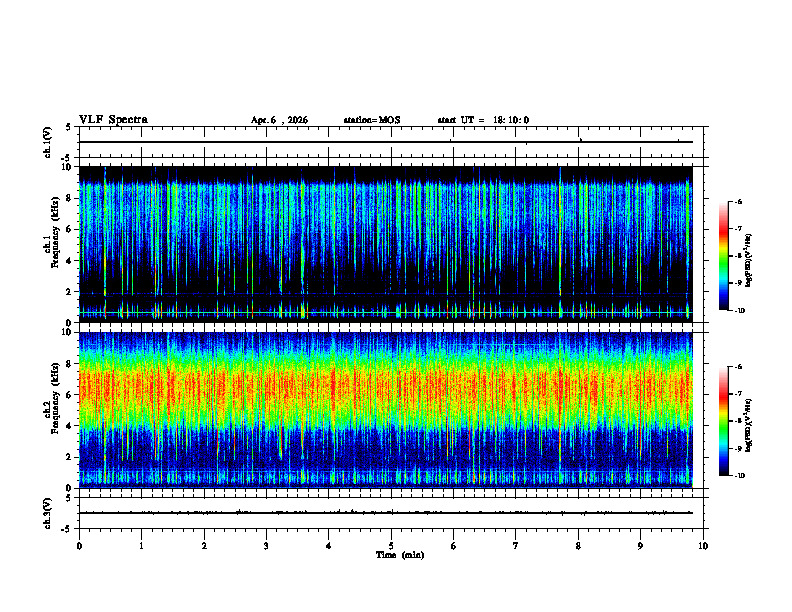The image size is (792, 612).
Task: Click the ch.1(V) waveform axis label
Action: 48,142
